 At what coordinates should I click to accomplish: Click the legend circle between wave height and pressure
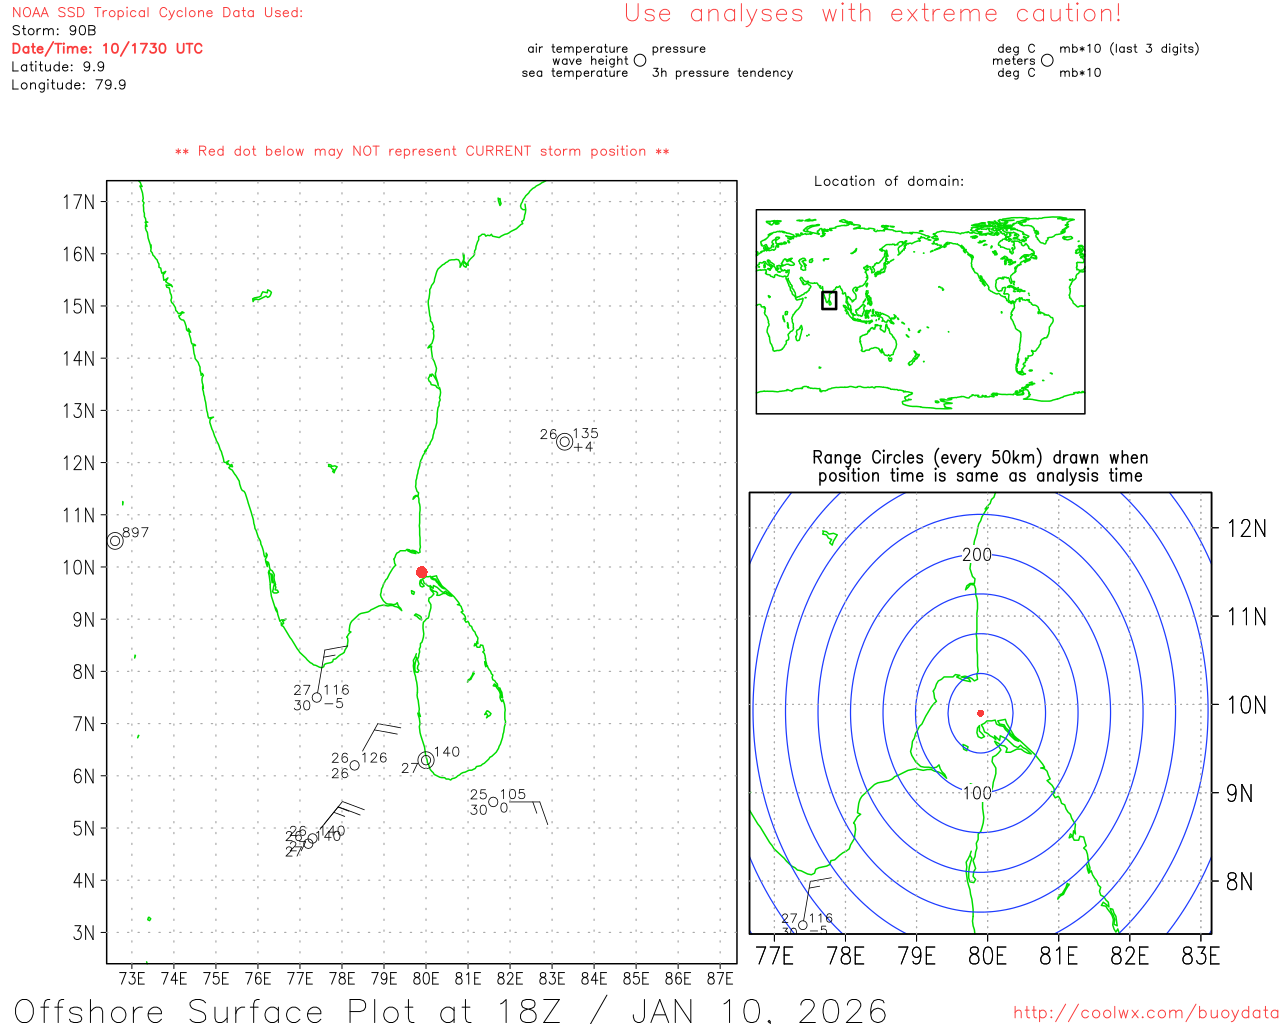[x=640, y=61]
